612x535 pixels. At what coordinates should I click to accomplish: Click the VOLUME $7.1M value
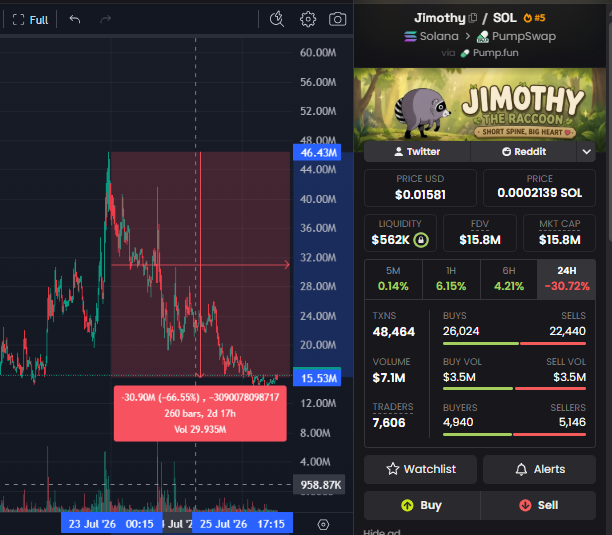(x=389, y=378)
